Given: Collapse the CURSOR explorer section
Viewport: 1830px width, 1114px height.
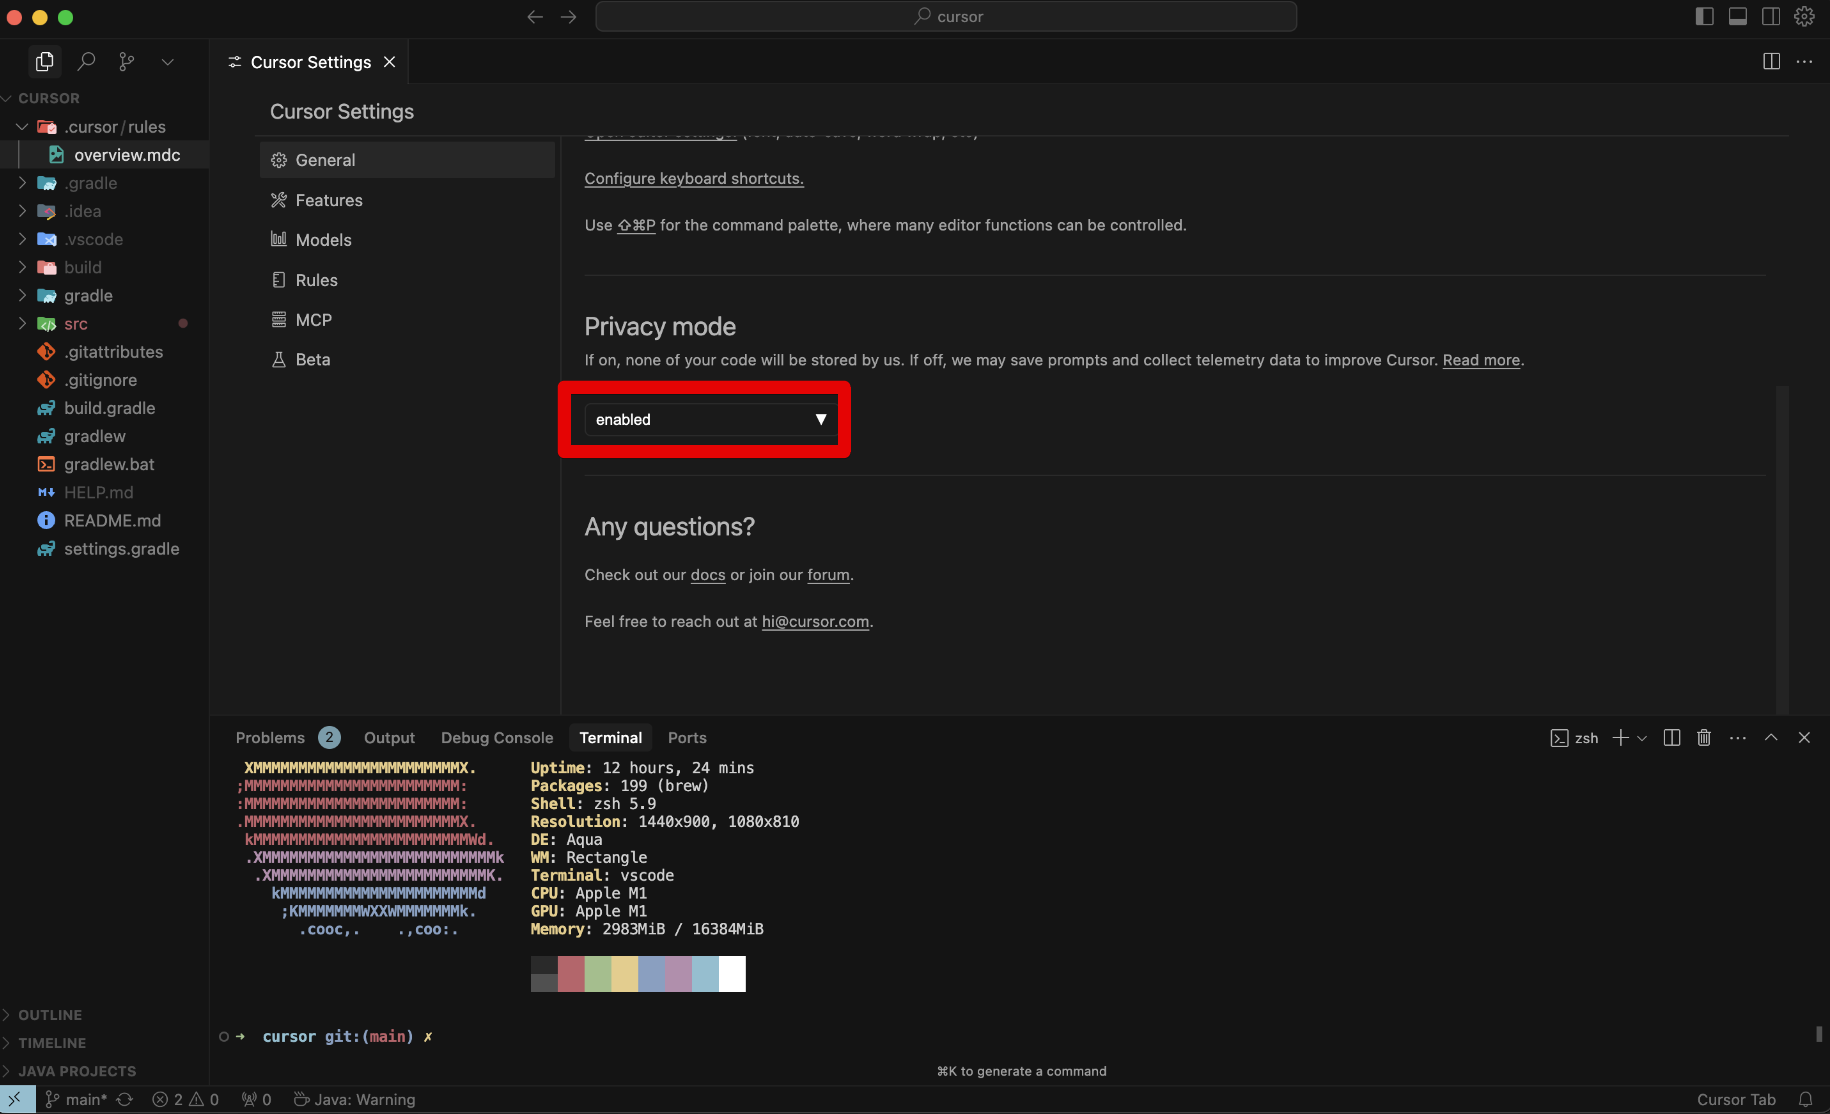Looking at the screenshot, I should (104, 98).
